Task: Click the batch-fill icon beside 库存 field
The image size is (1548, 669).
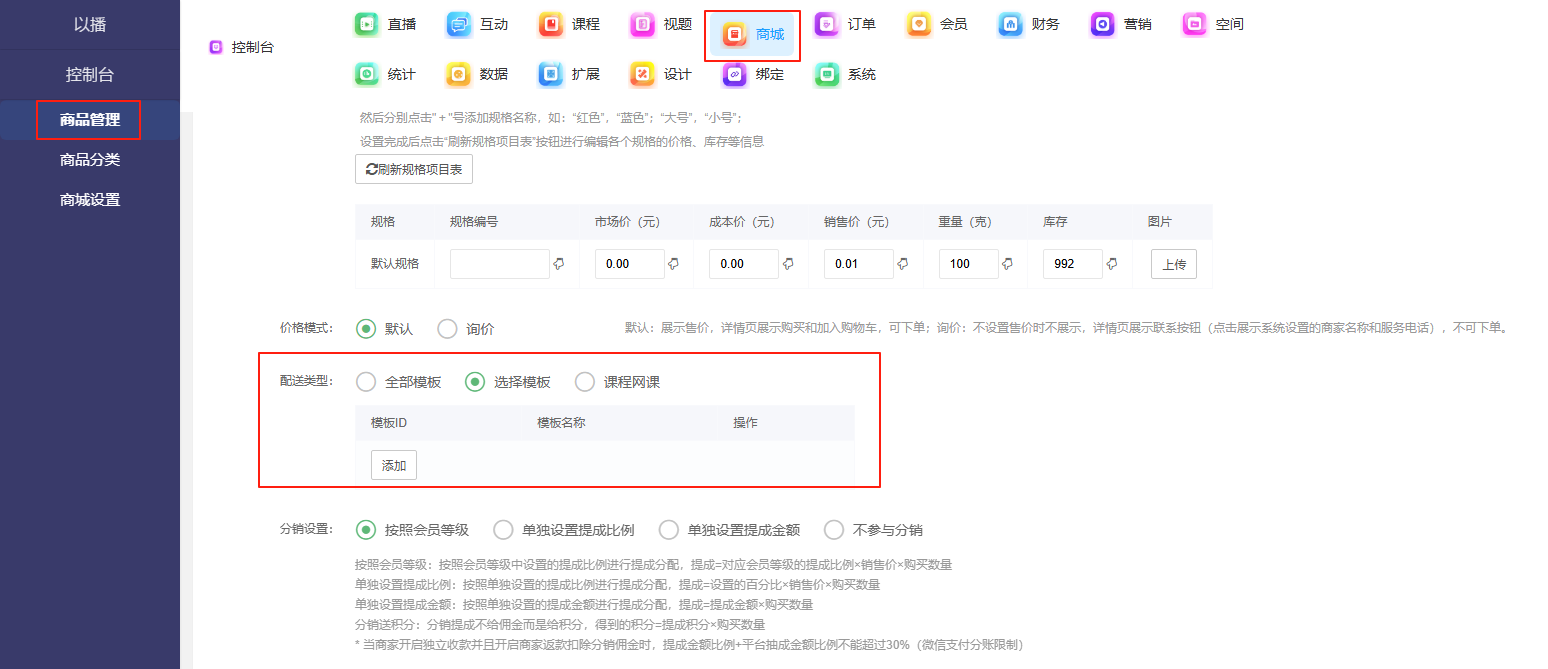Action: click(1111, 264)
